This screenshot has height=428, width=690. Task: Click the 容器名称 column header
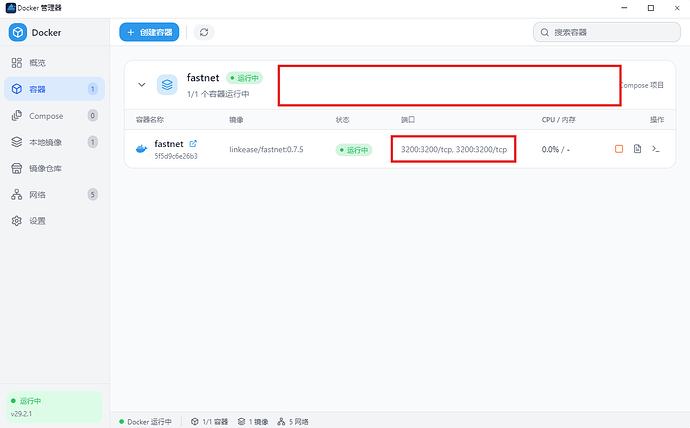pyautogui.click(x=150, y=120)
